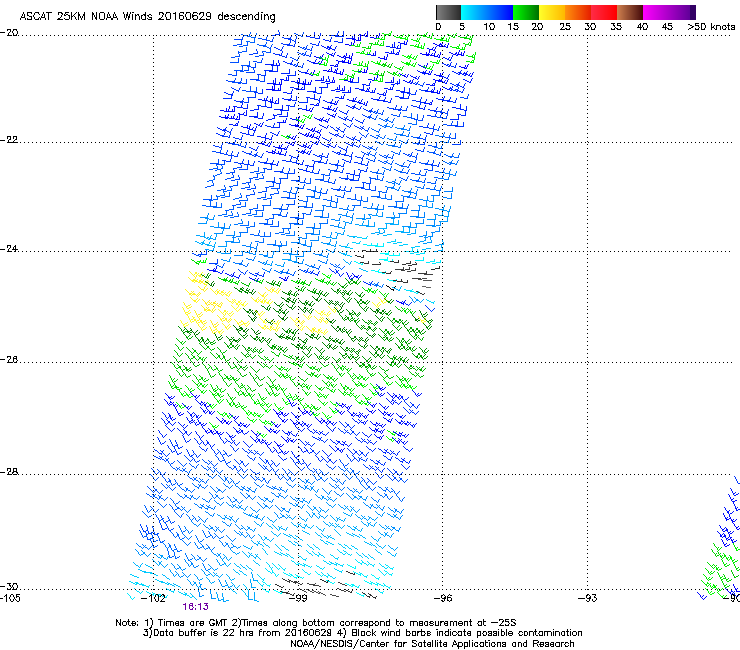Click the orange 25-30 knots color band

pos(578,12)
